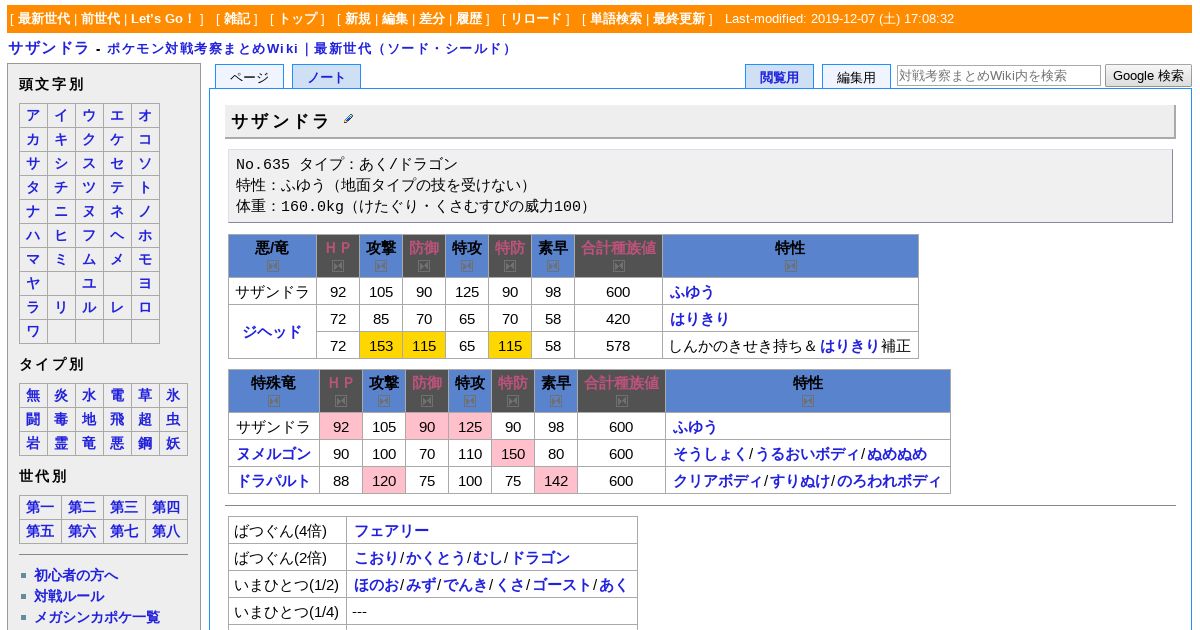
Task: Switch to the ページ tab
Action: click(249, 77)
